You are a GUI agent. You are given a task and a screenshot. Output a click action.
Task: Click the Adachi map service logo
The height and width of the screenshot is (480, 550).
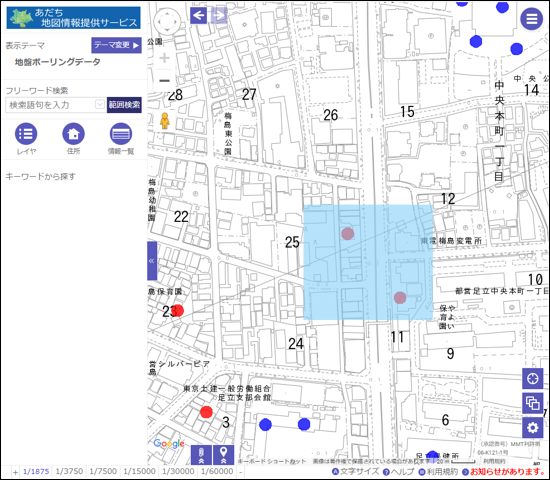tap(74, 18)
